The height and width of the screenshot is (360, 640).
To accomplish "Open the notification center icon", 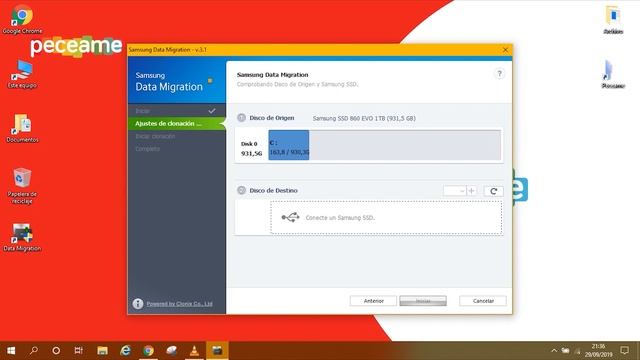I will click(x=624, y=351).
